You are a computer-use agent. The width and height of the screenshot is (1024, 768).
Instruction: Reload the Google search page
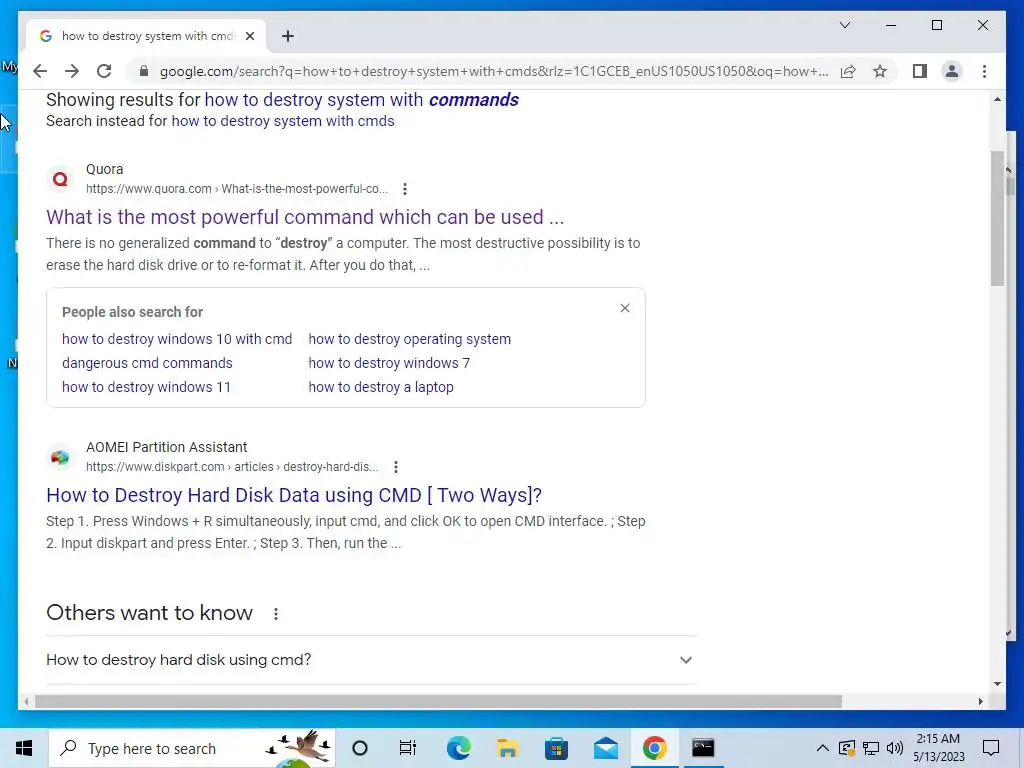pyautogui.click(x=104, y=71)
